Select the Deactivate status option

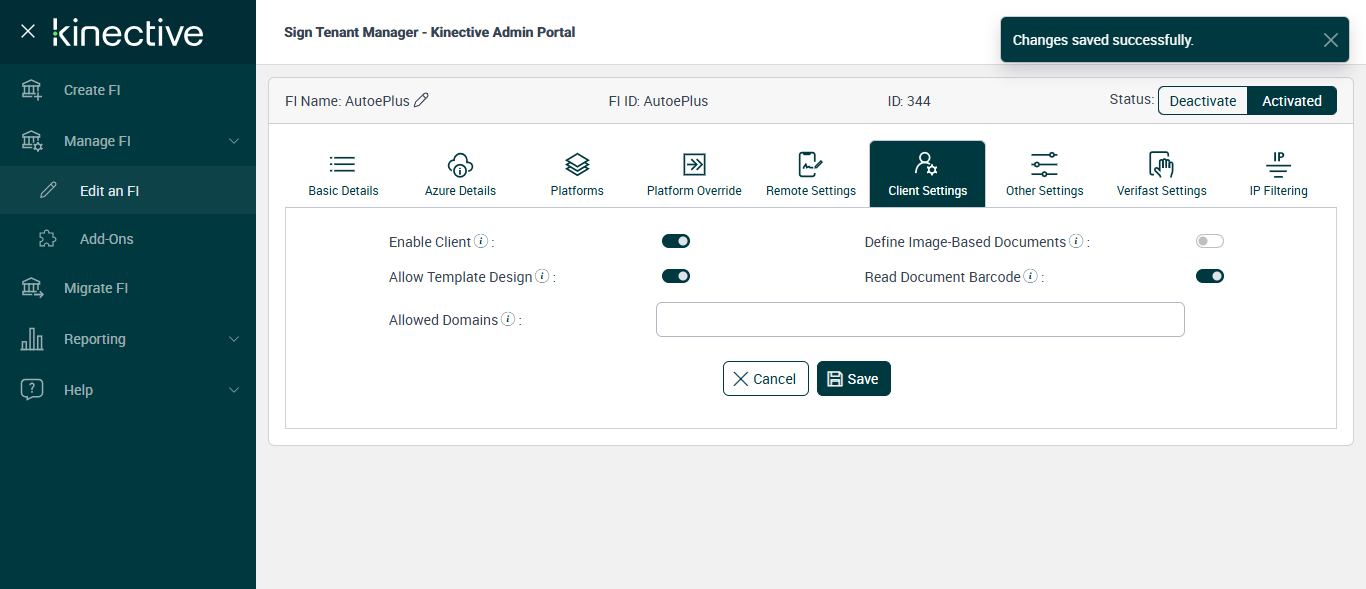(x=1203, y=100)
